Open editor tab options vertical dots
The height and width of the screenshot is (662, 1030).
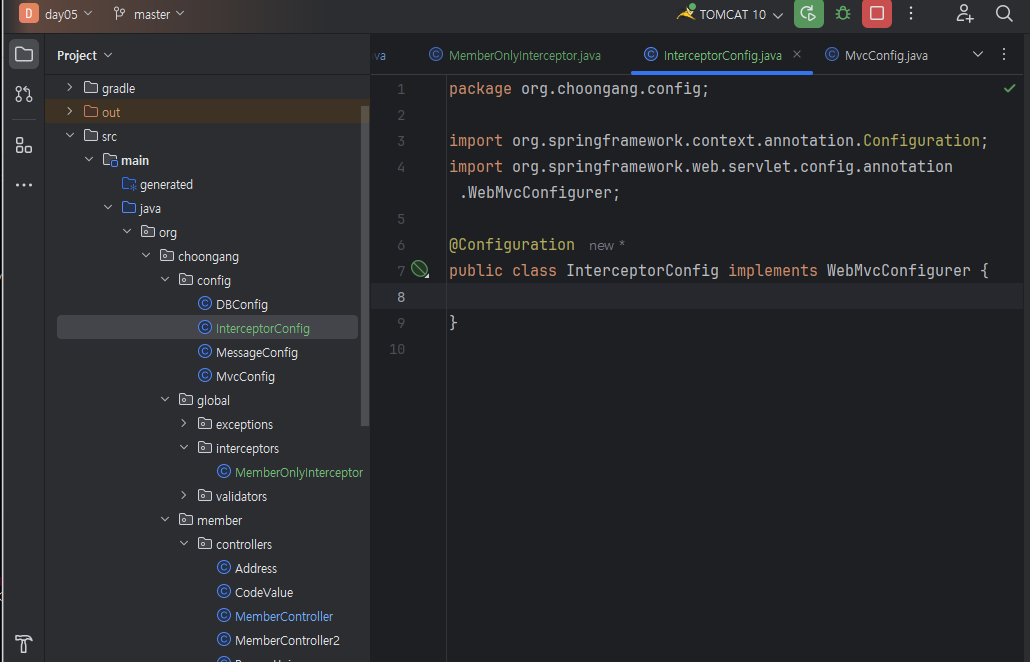coord(1004,55)
